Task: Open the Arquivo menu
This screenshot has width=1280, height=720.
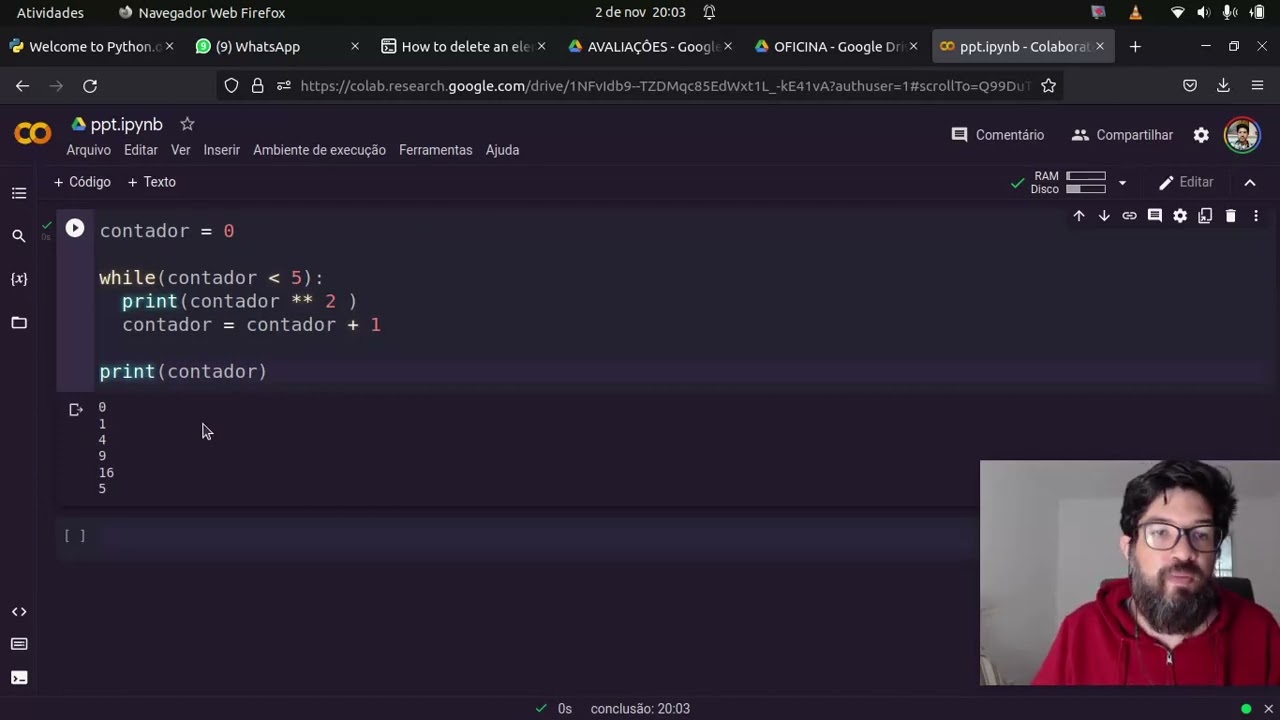Action: [88, 150]
